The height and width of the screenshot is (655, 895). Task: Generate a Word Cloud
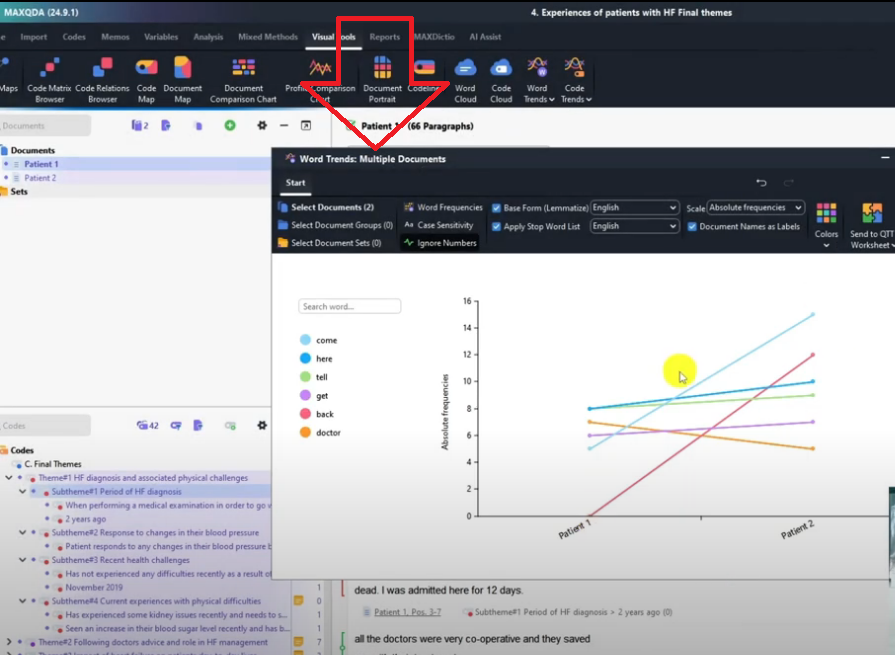pos(465,80)
